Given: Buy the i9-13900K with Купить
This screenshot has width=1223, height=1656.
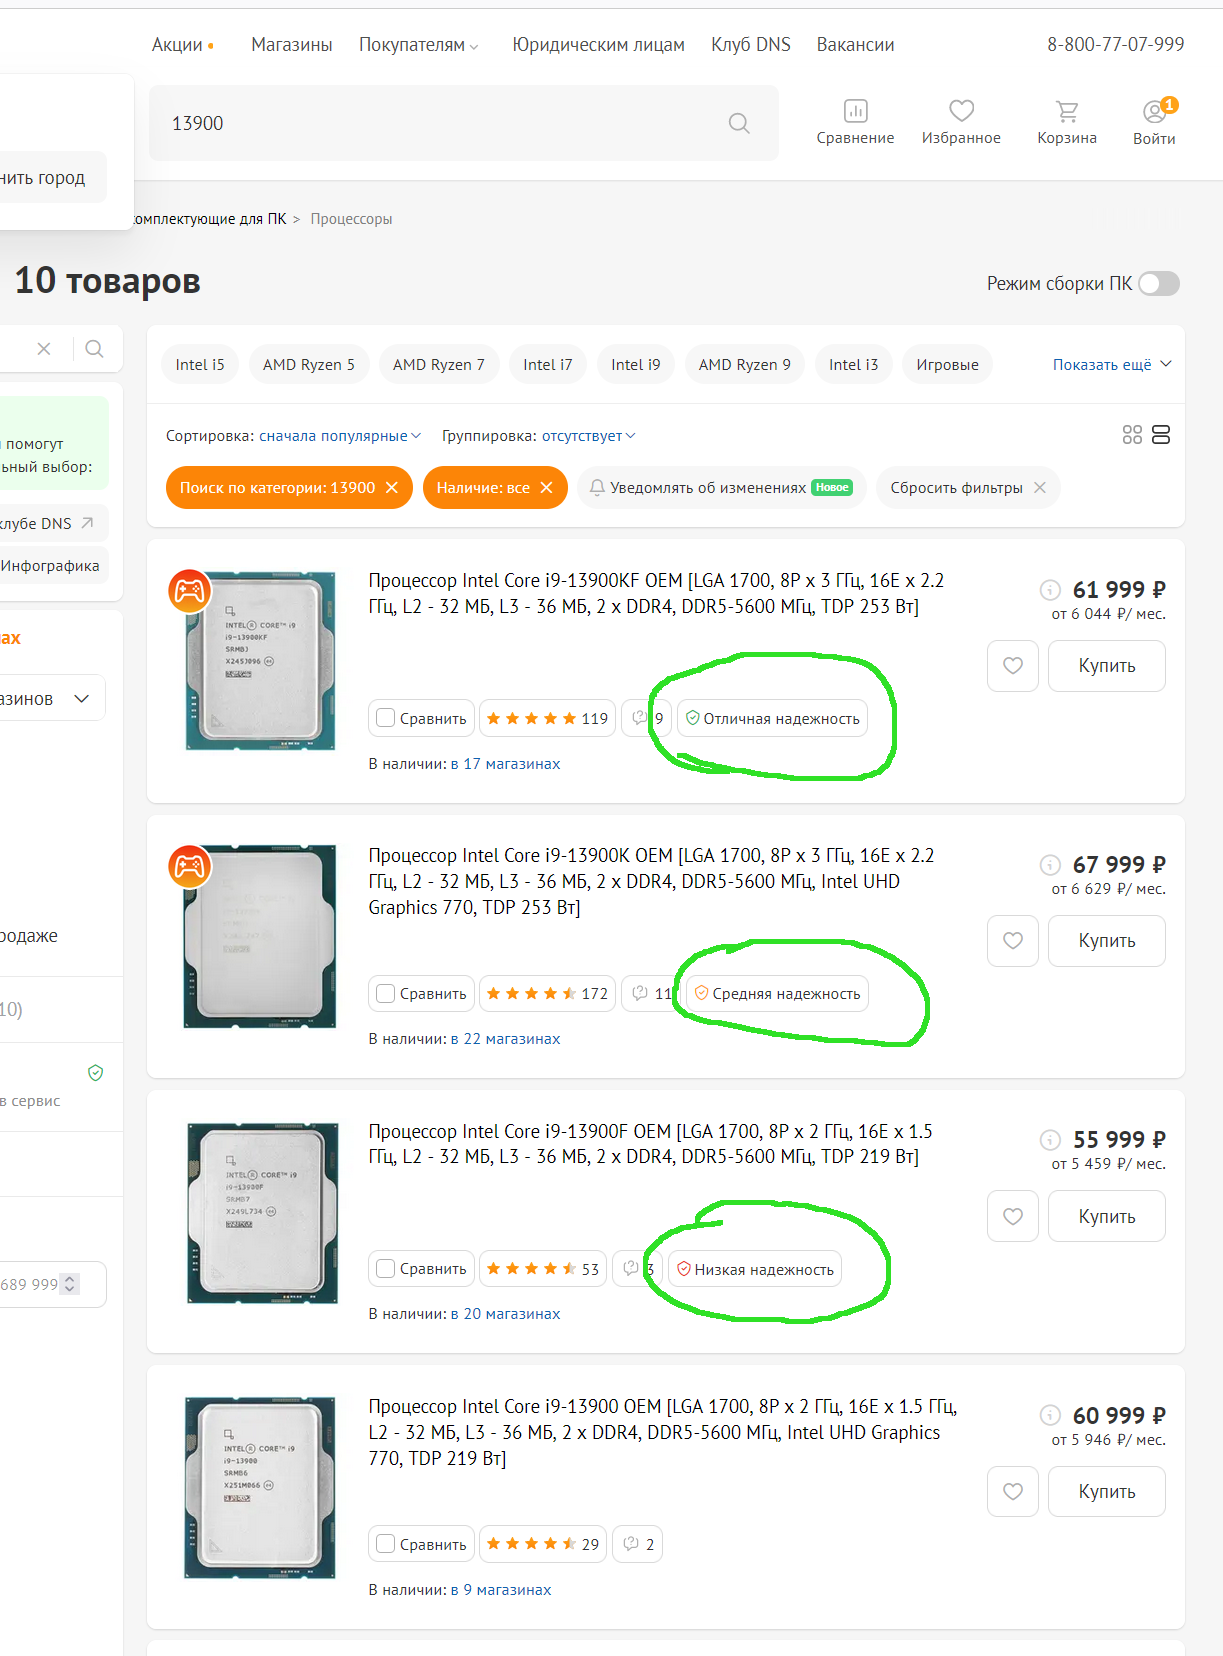Looking at the screenshot, I should click(x=1107, y=941).
